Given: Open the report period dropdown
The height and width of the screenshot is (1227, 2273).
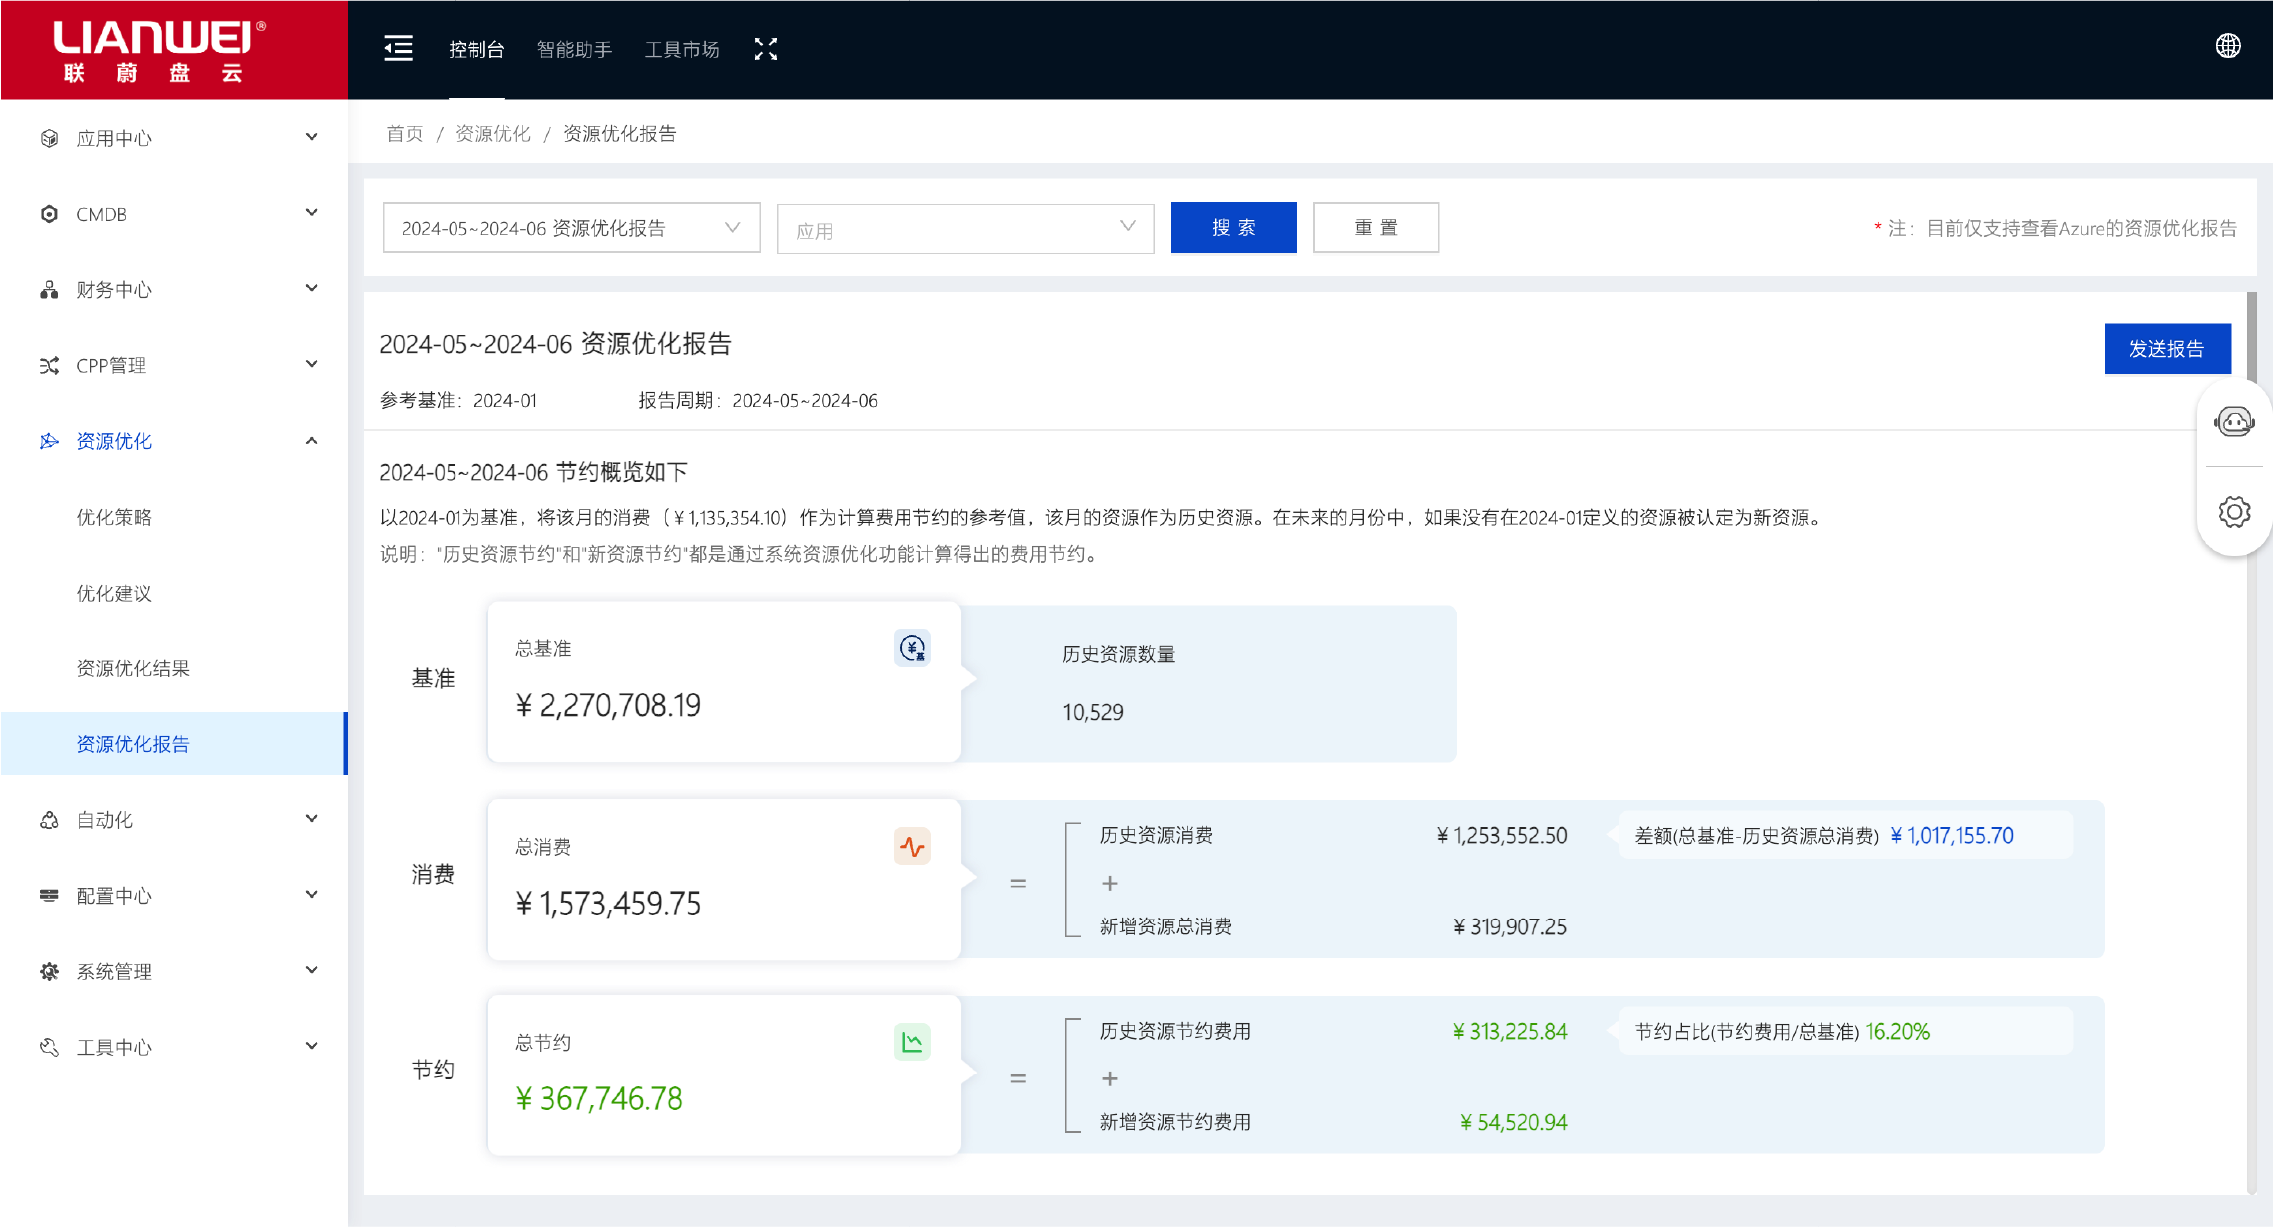Looking at the screenshot, I should pyautogui.click(x=572, y=228).
